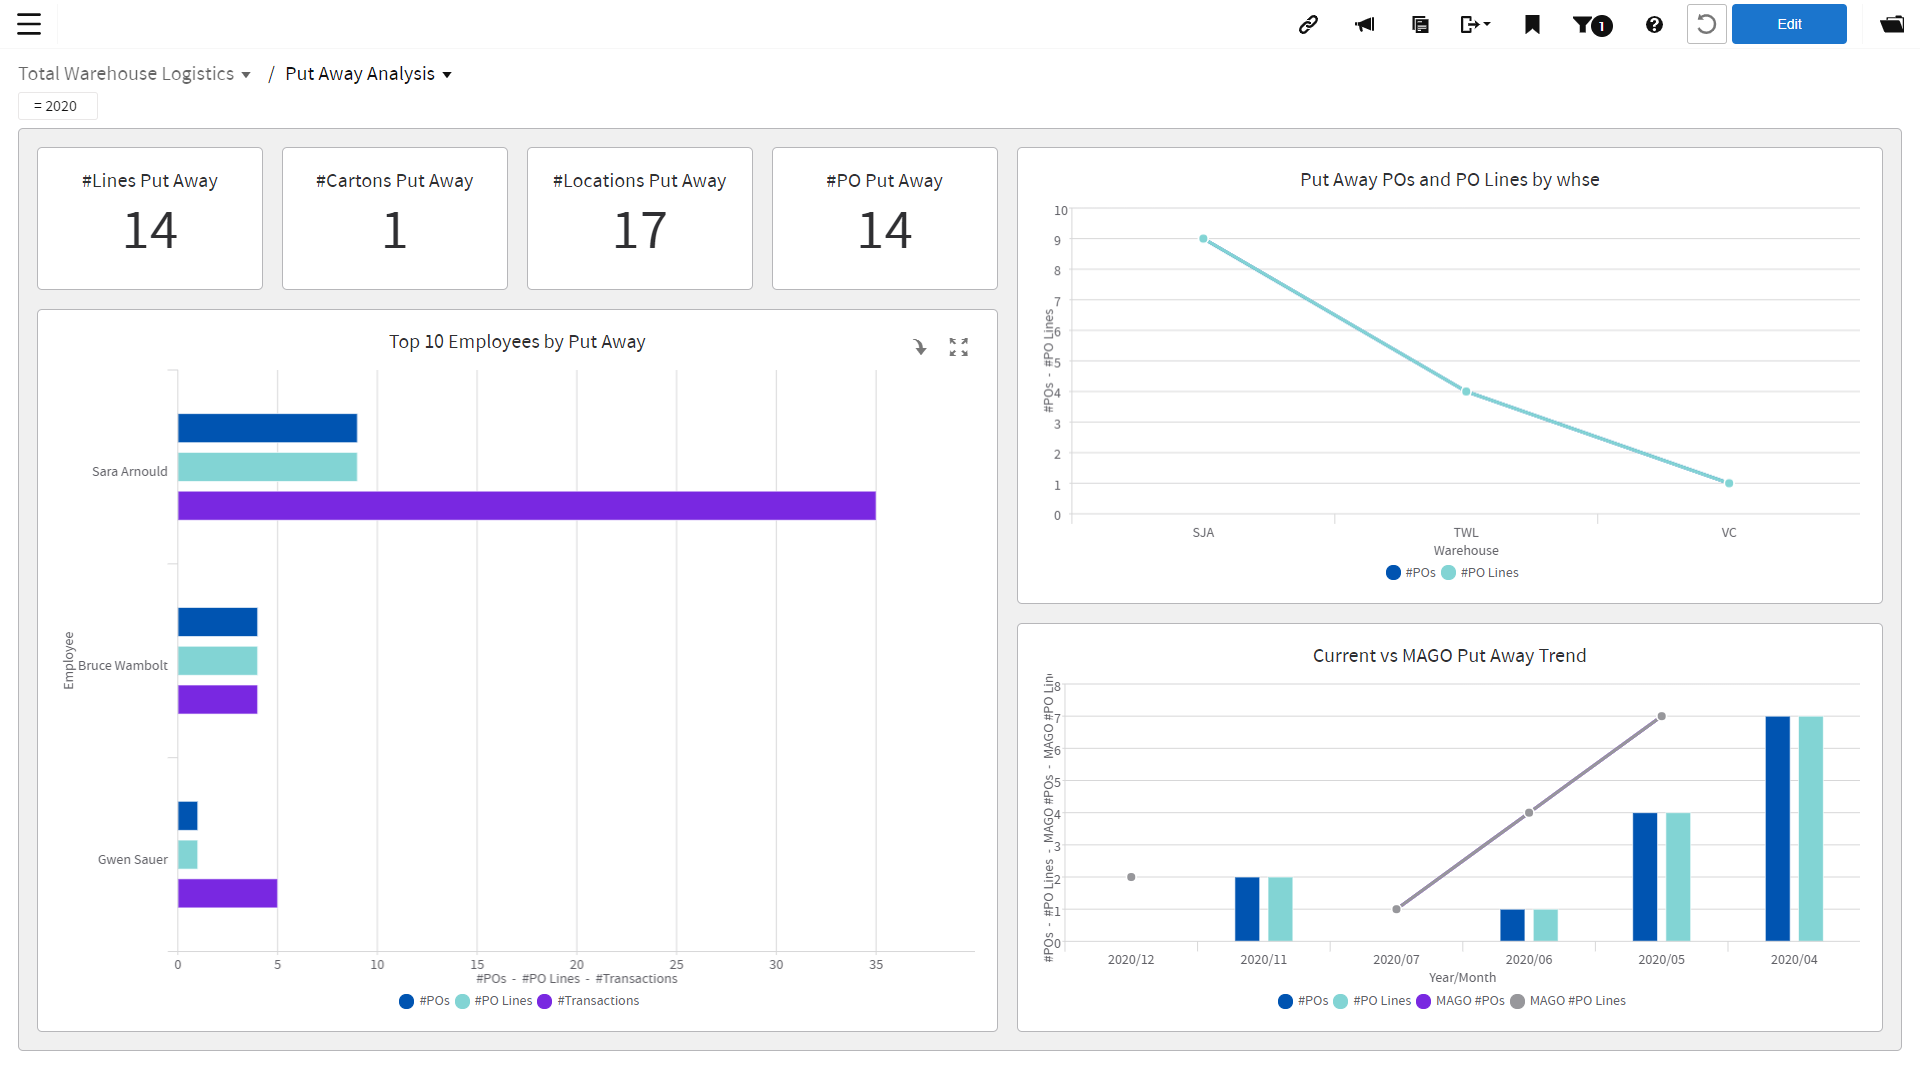Viewport: 1920px width, 1080px height.
Task: Click the bookmark icon in the toolbar
Action: (1531, 24)
